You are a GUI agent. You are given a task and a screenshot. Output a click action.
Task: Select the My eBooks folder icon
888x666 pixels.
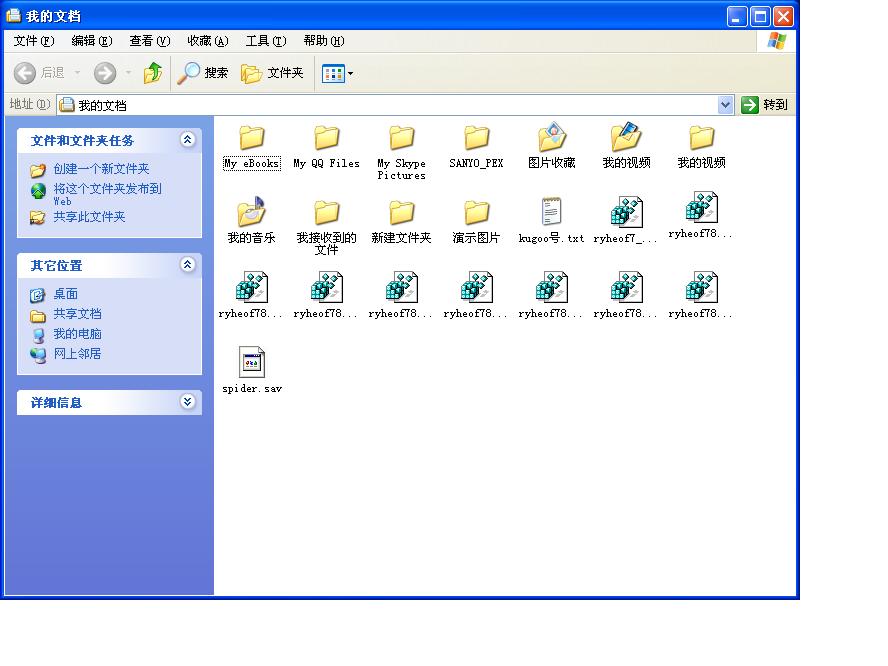[252, 138]
